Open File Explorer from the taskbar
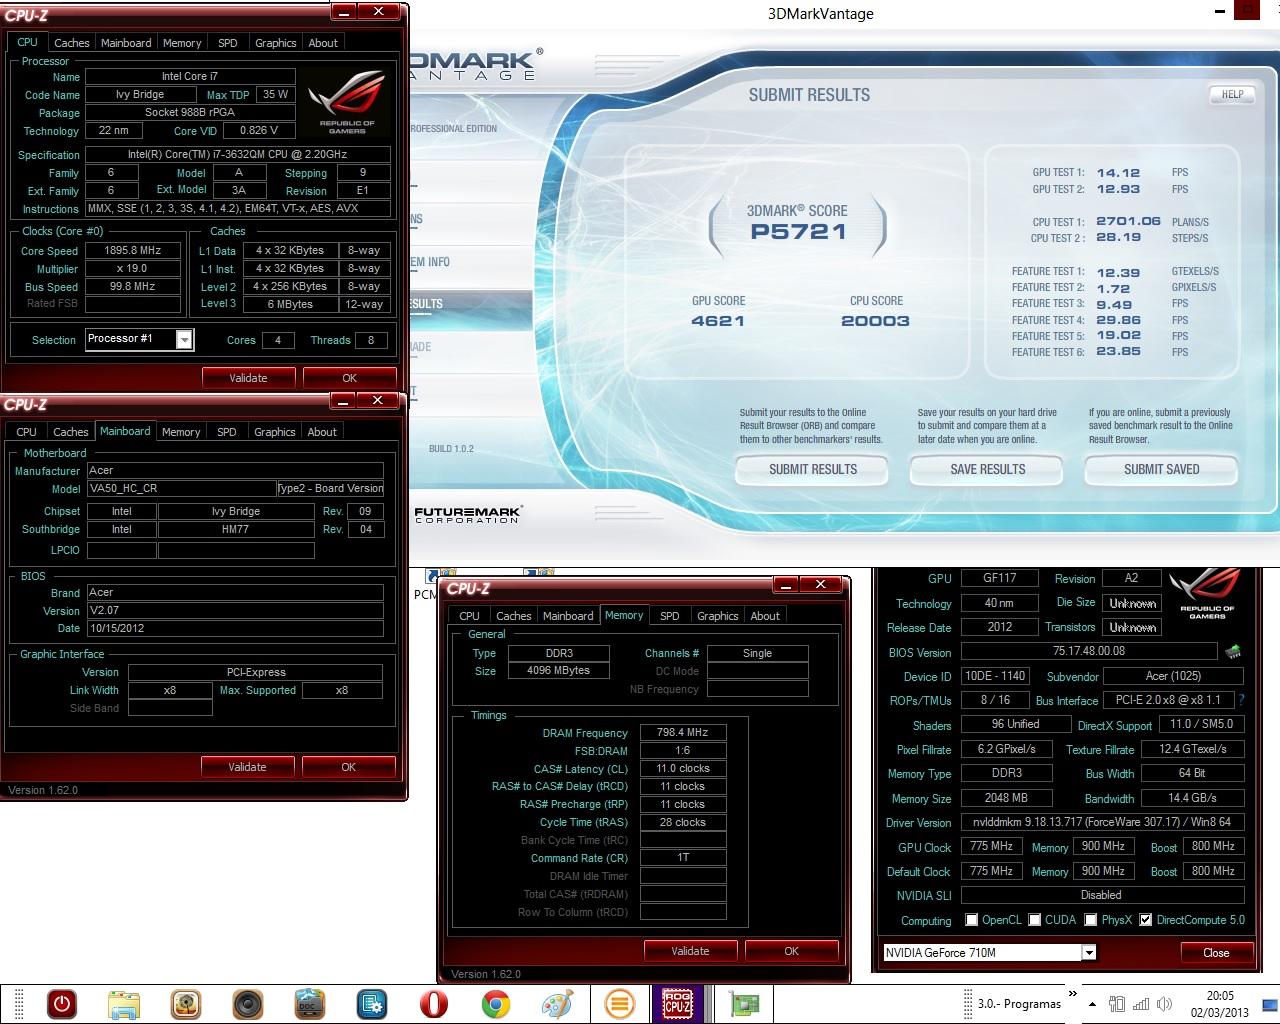The image size is (1280, 1024). tap(124, 1003)
